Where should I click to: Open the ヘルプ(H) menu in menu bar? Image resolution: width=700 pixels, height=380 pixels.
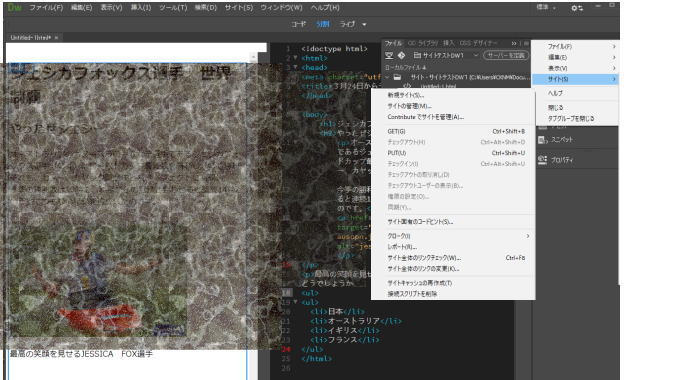pos(325,8)
